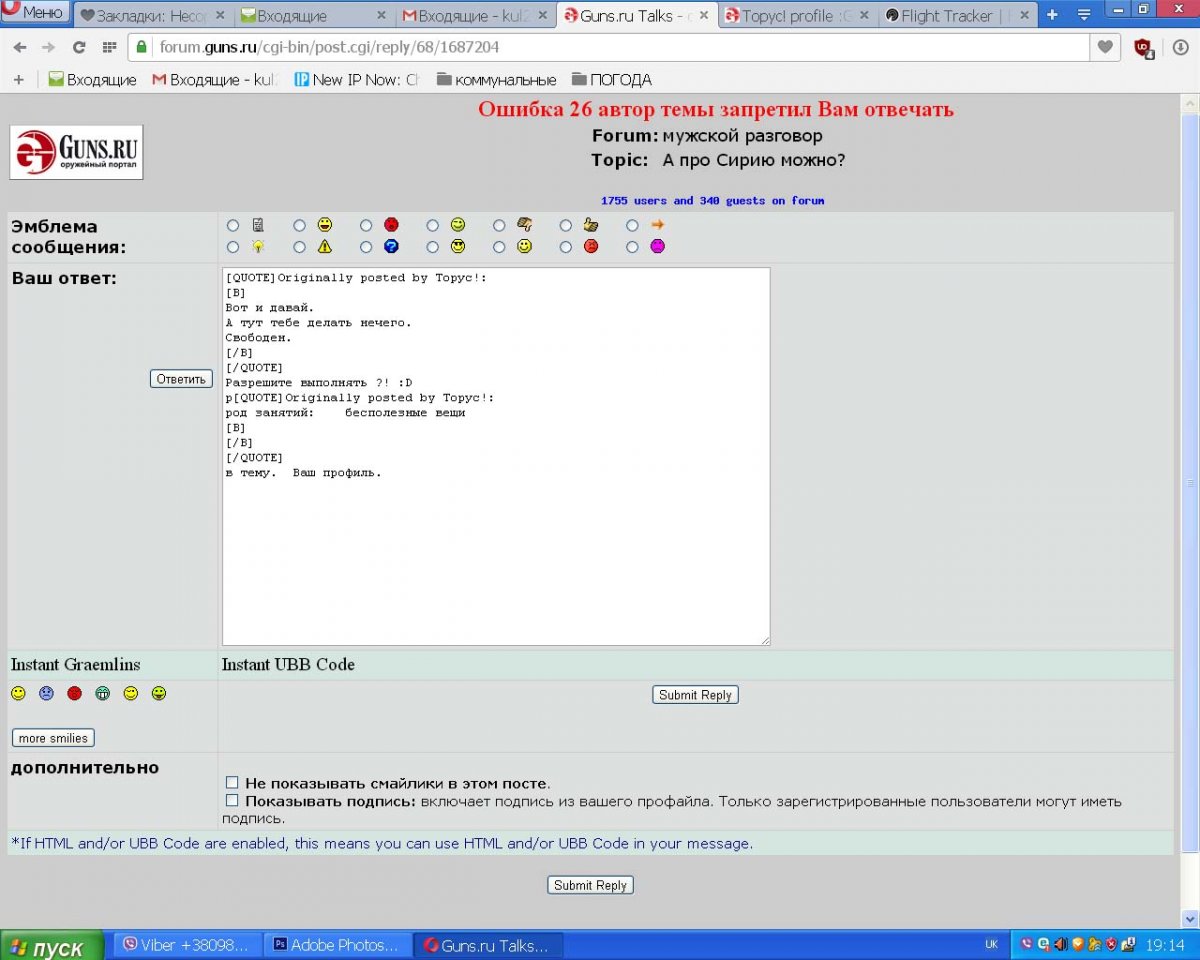Open the green Входящие bookmark
This screenshot has height=960, width=1200.
92,80
